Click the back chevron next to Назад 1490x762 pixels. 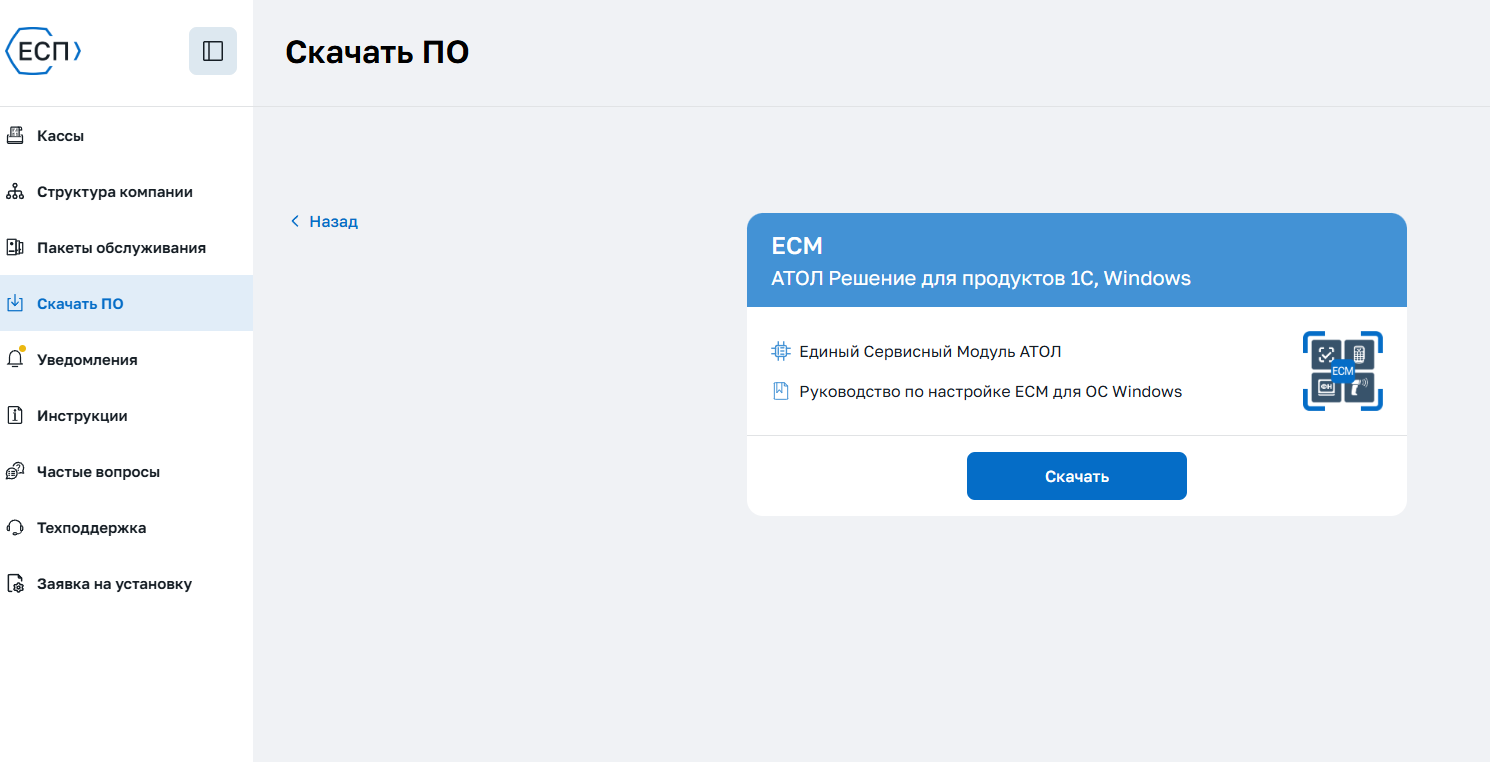click(x=295, y=221)
